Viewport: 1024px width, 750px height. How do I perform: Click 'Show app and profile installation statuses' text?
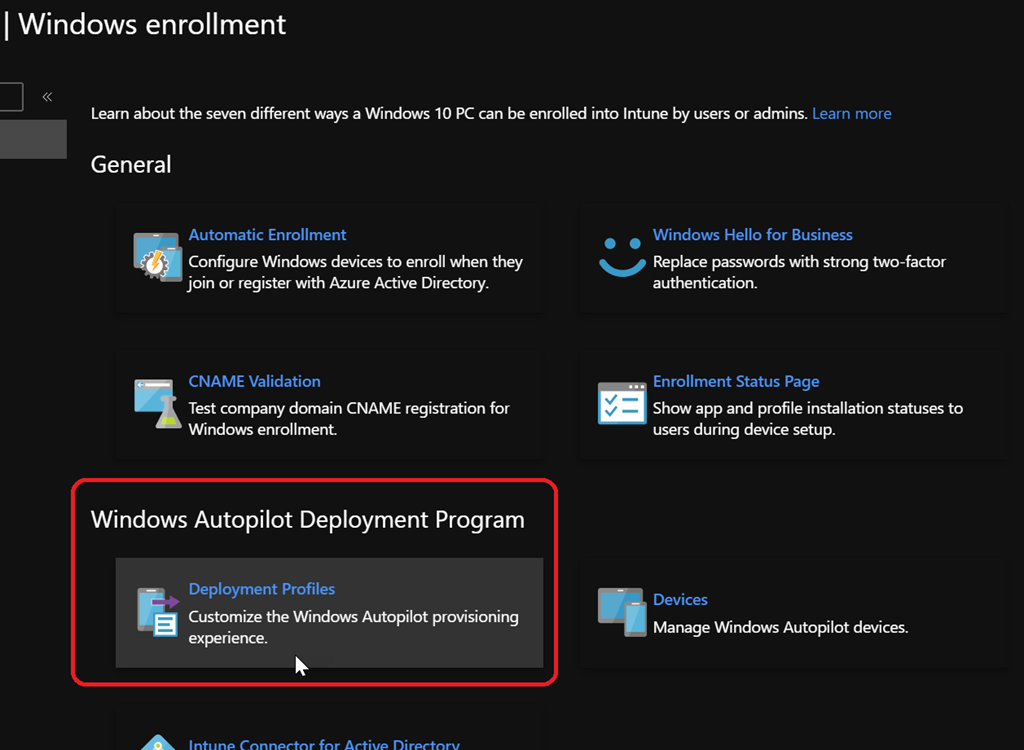click(808, 418)
